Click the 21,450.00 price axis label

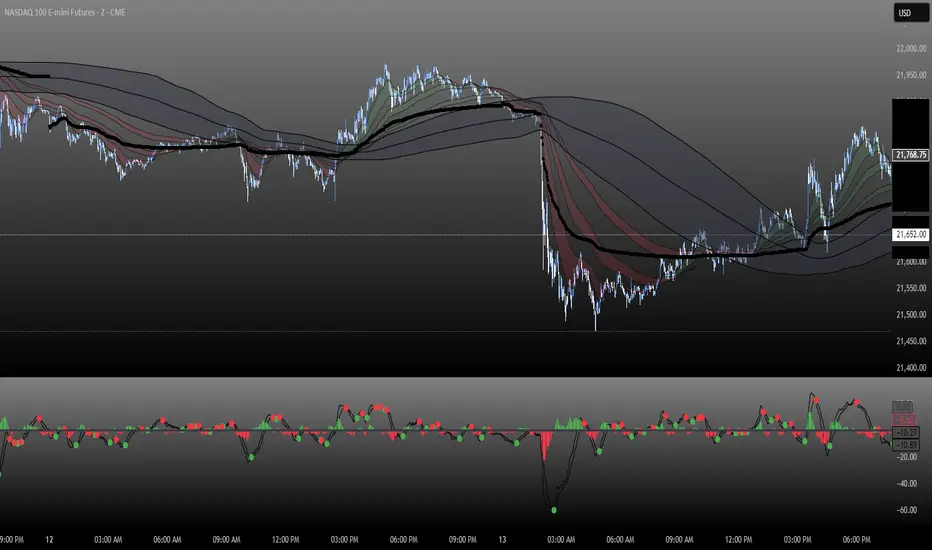(911, 341)
